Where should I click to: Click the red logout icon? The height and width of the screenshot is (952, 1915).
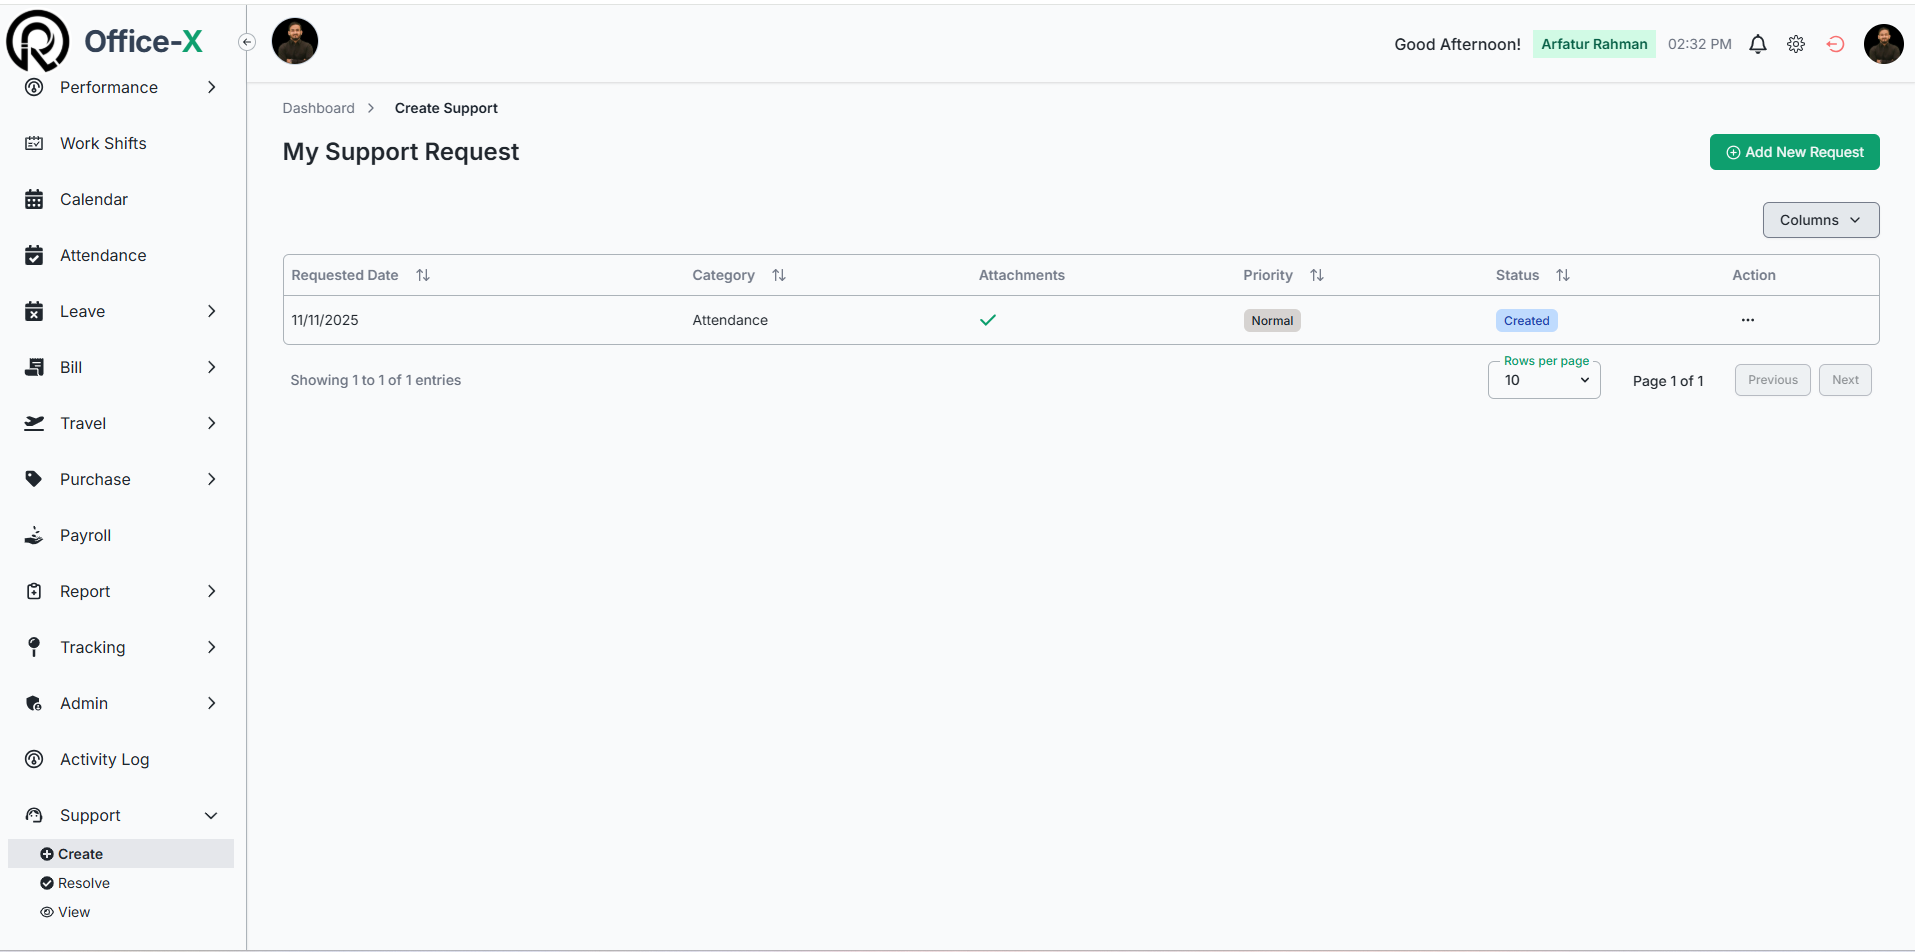tap(1835, 44)
